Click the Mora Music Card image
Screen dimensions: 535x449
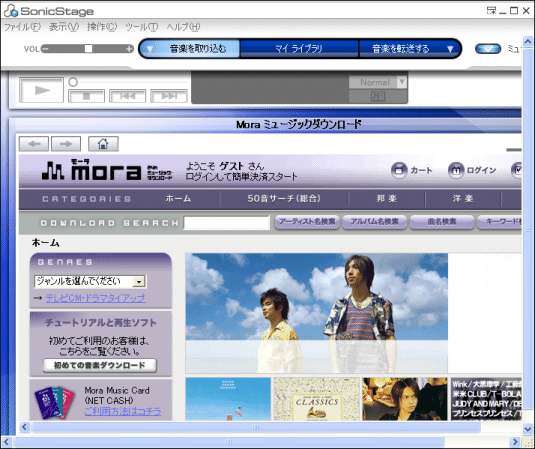point(55,403)
